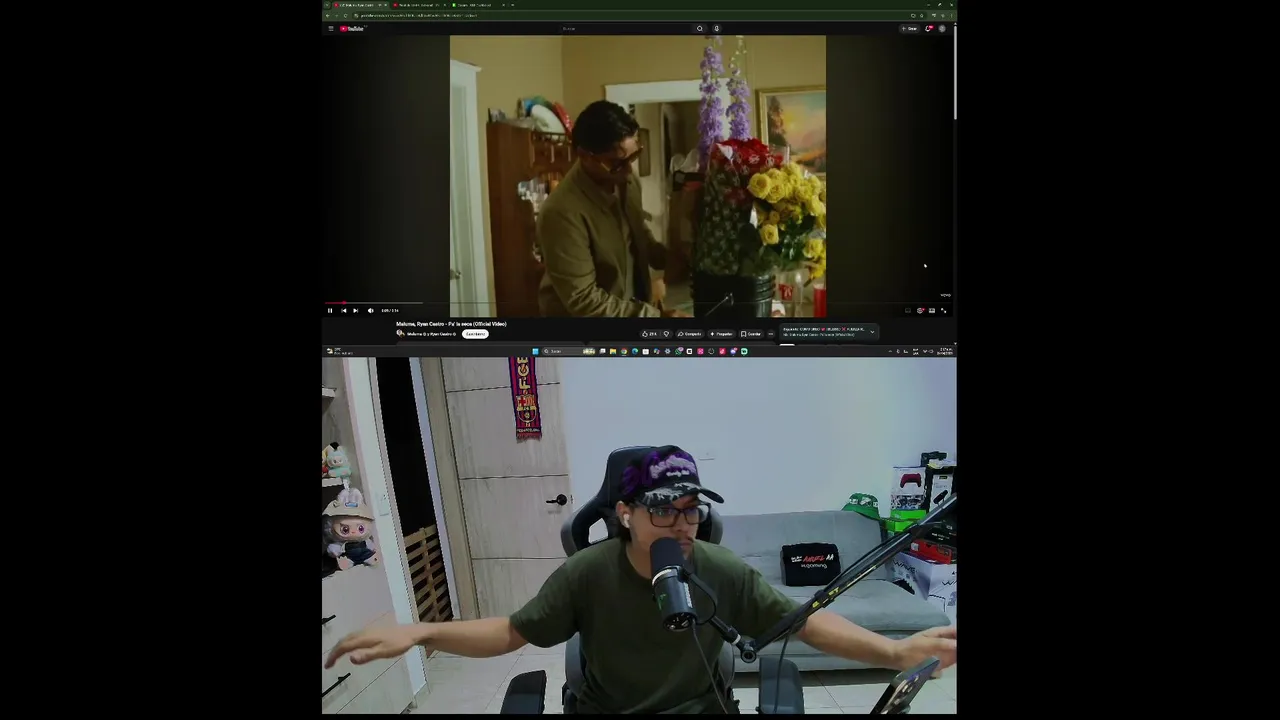The height and width of the screenshot is (720, 1280).
Task: Show hidden system tray icons chevron
Action: pos(890,351)
